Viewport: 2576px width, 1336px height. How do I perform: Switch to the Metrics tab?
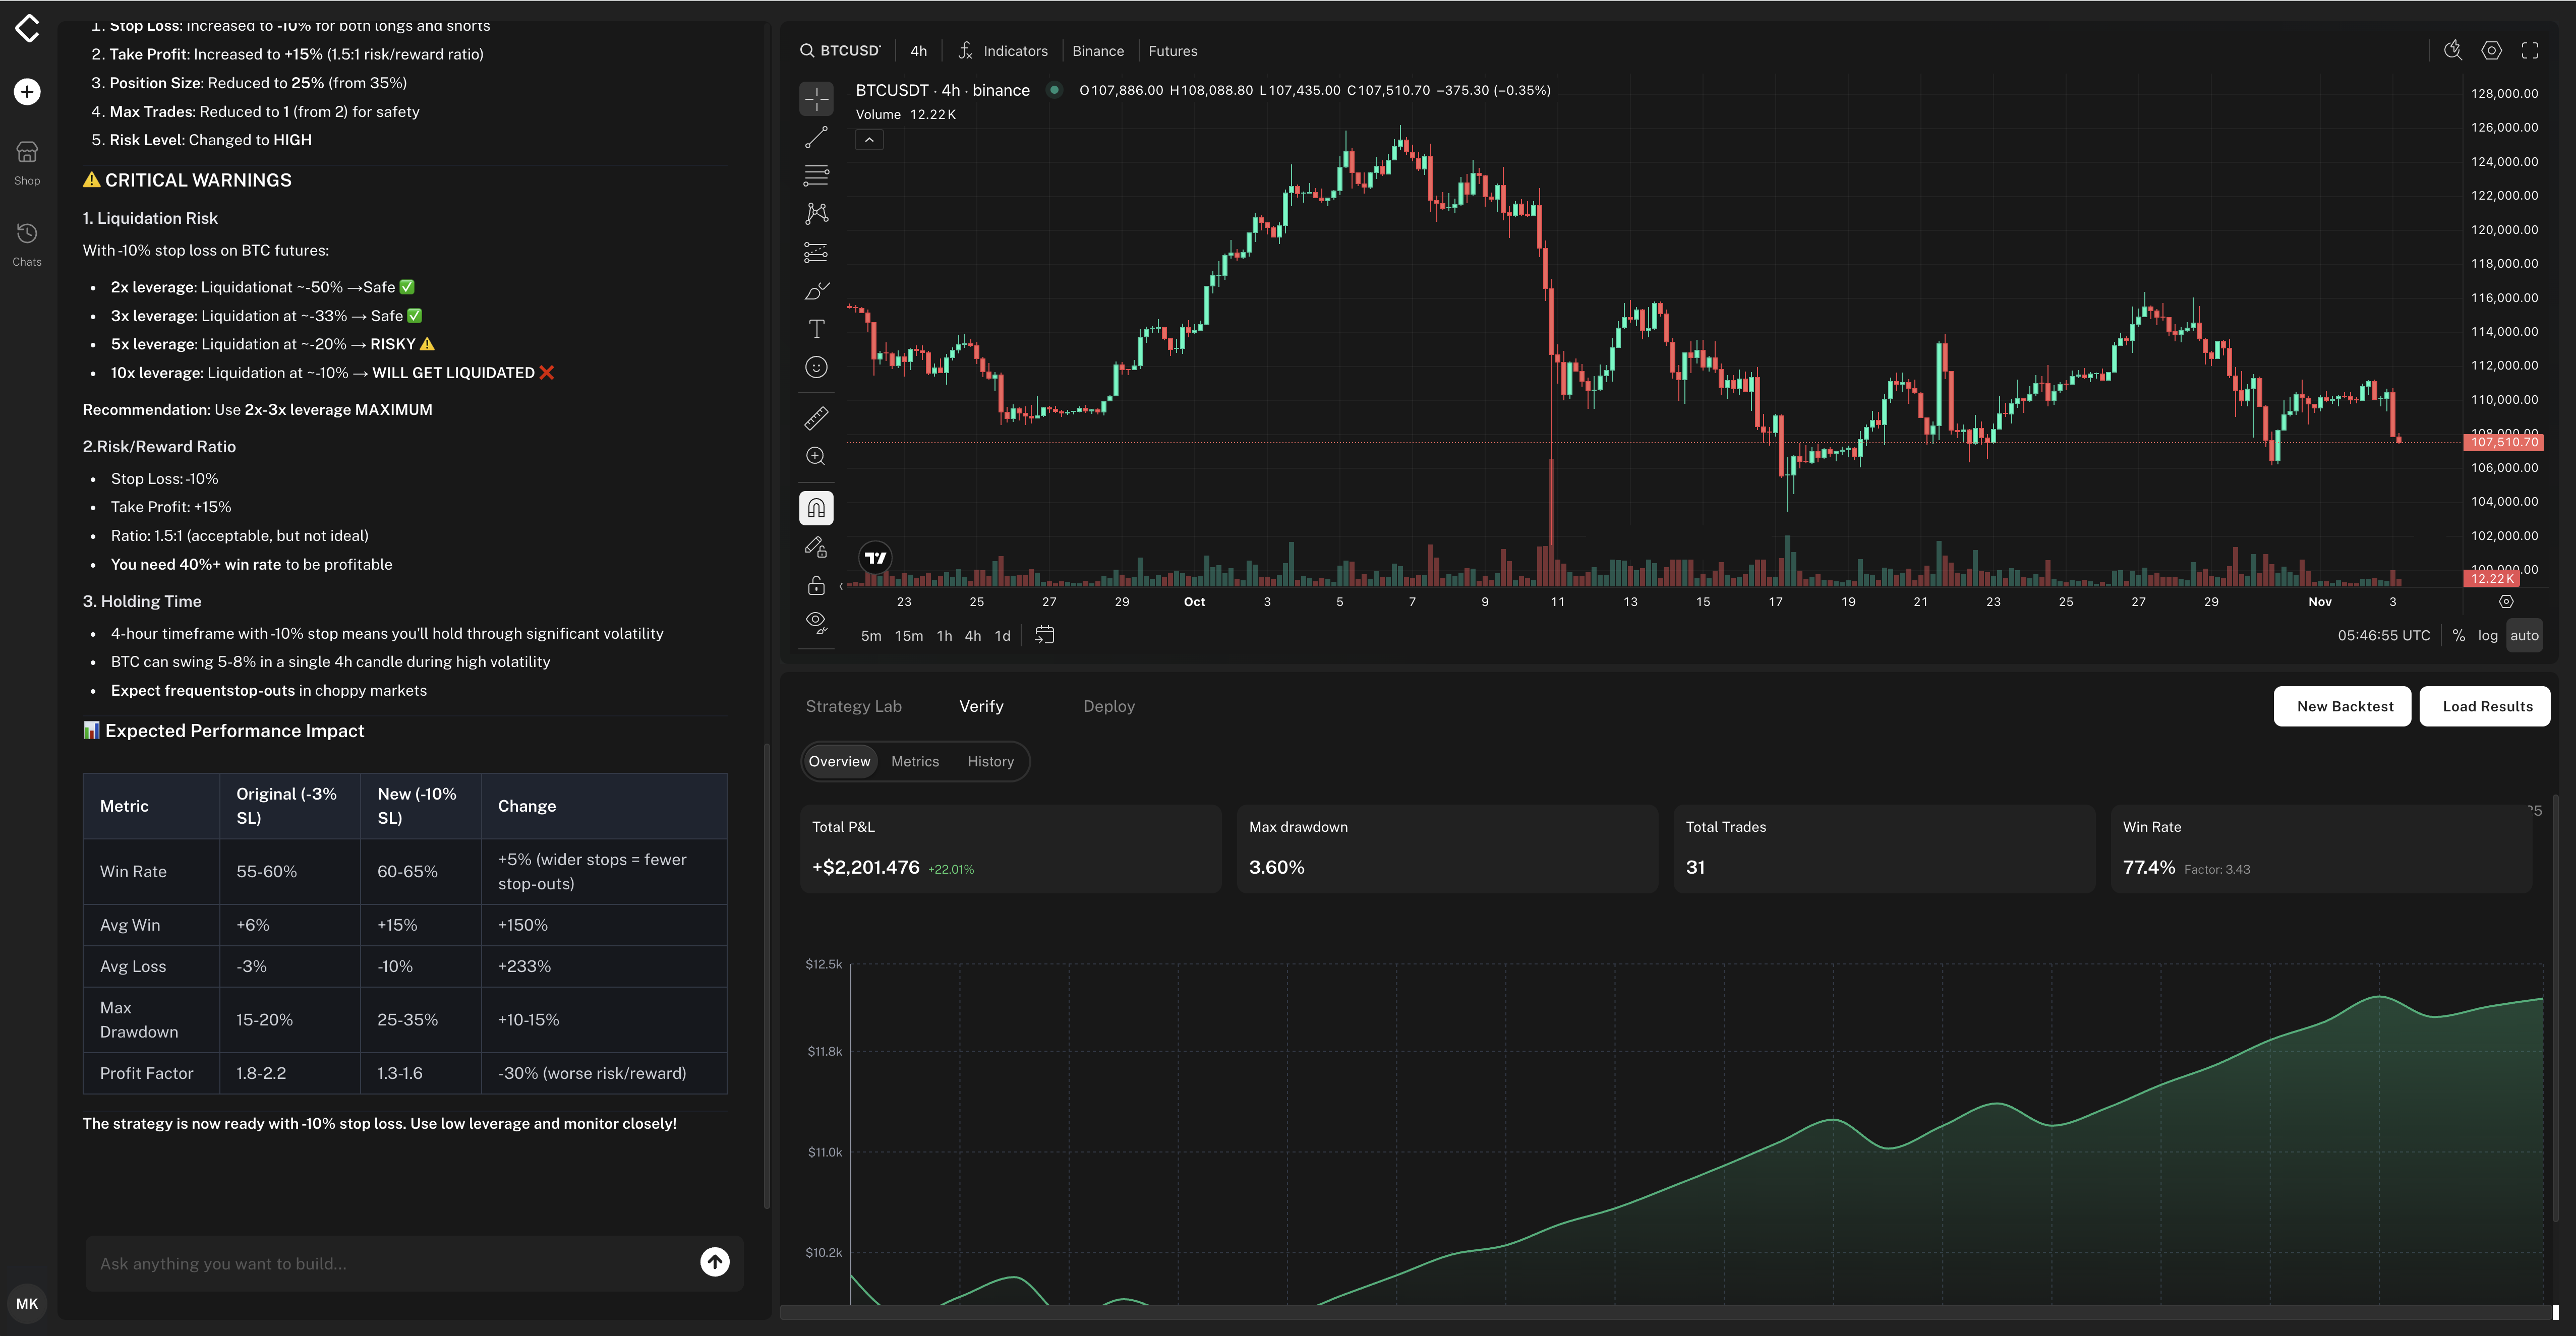914,761
